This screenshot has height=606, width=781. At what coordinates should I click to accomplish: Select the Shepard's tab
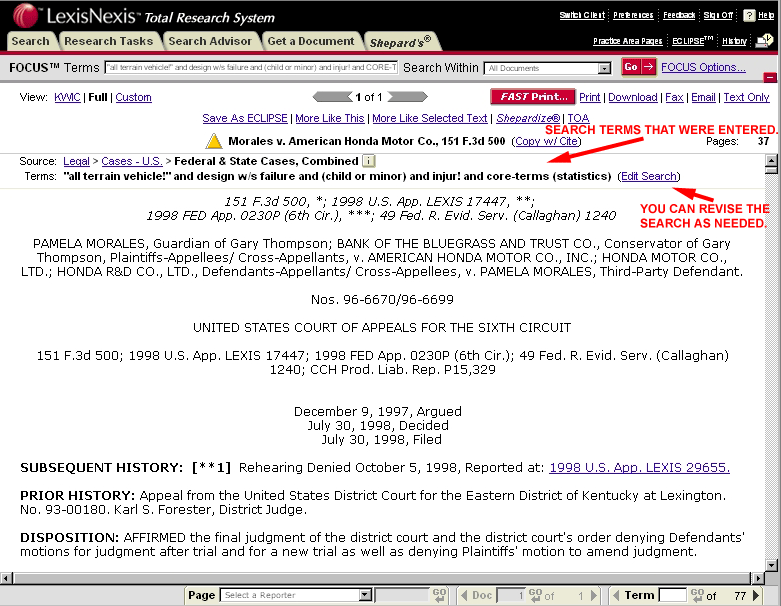pyautogui.click(x=400, y=41)
